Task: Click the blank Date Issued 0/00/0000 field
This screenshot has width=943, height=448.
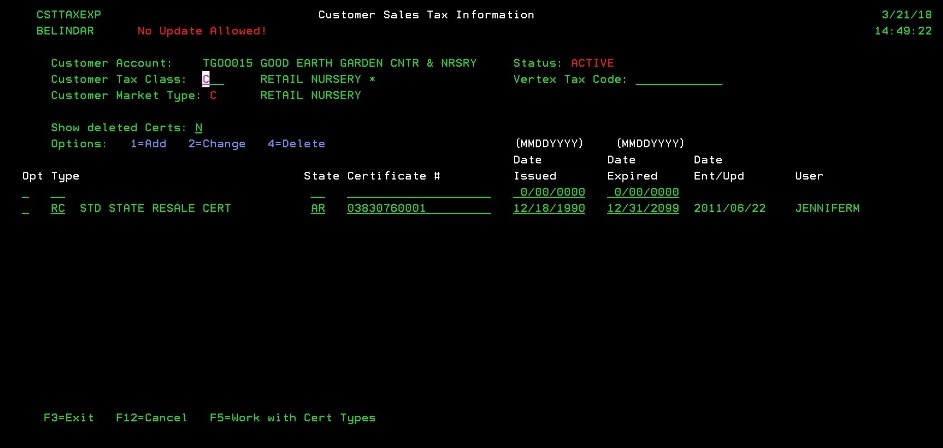Action: [x=548, y=192]
